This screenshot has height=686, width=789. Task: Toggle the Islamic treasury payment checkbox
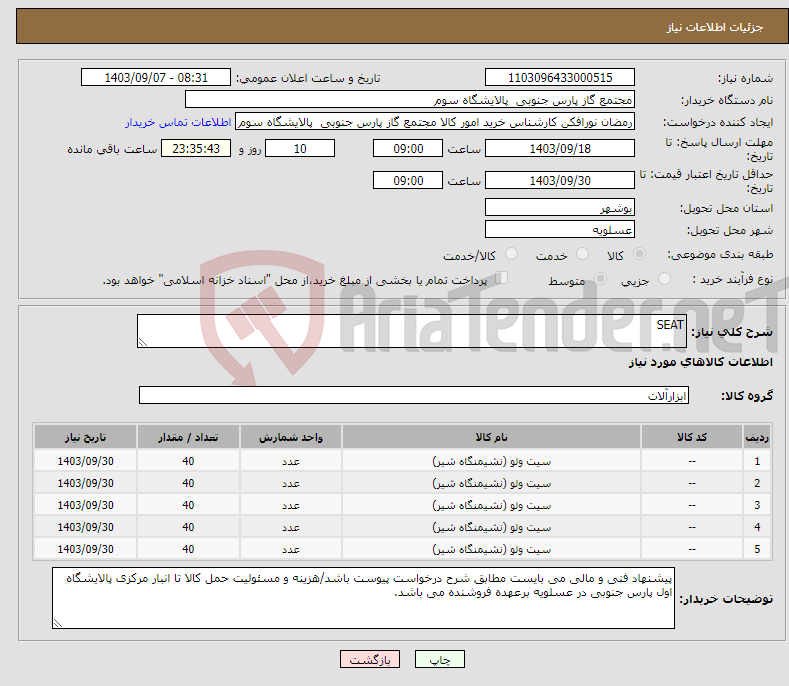click(x=502, y=278)
